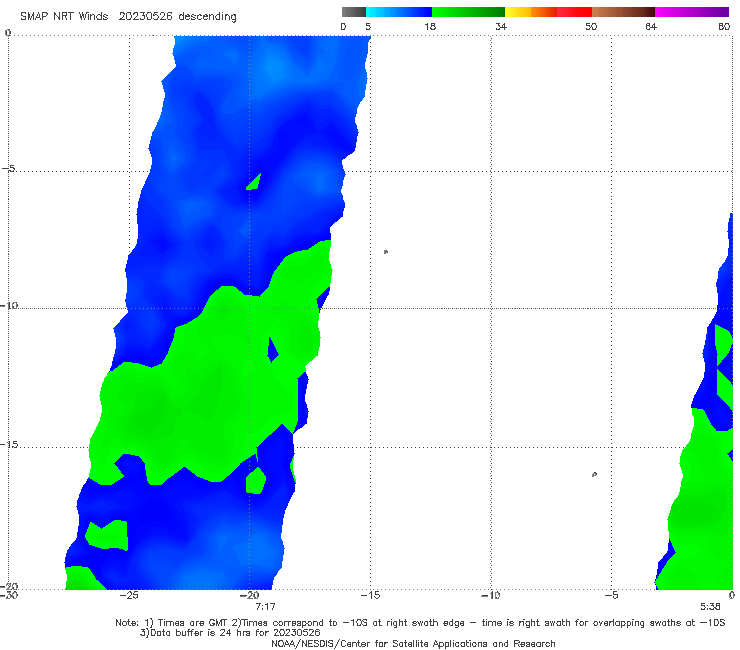Screen dimensions: 740x650
Task: Click the gray 0-5 colorbar segment
Action: coord(354,12)
